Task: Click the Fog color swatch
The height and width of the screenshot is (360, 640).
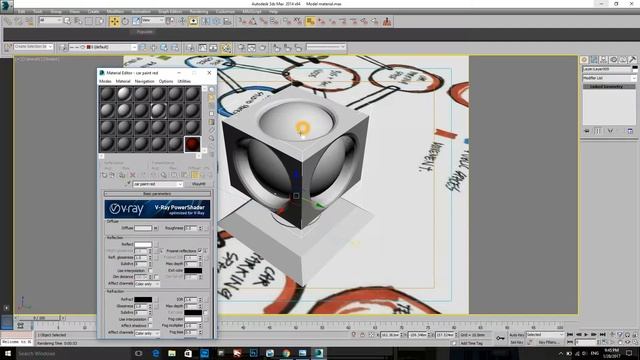Action: click(x=193, y=319)
